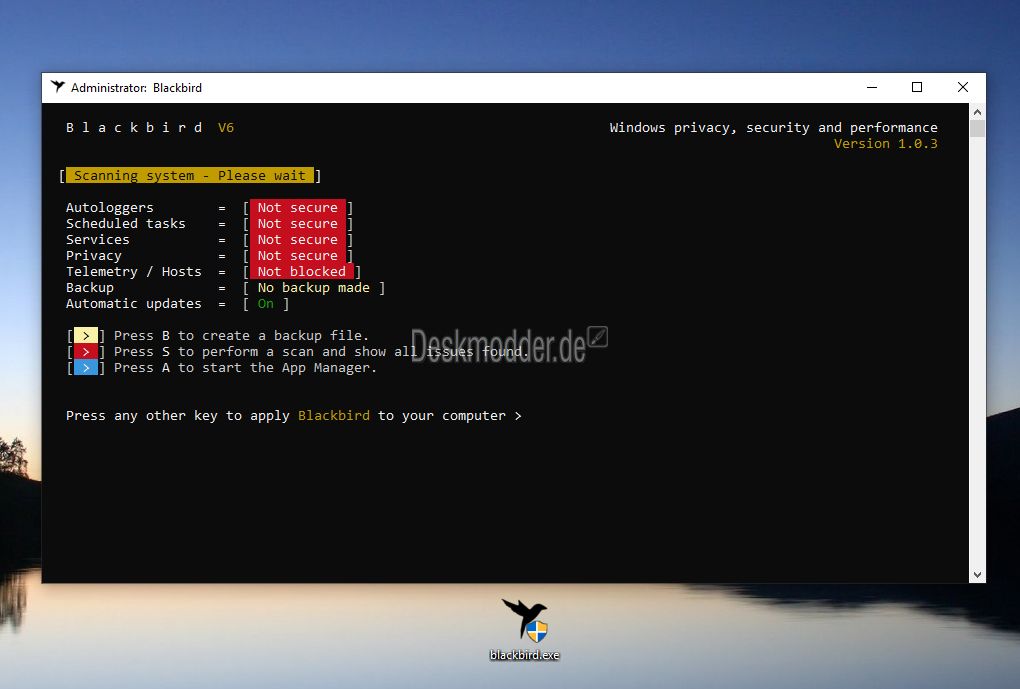This screenshot has height=689, width=1020.
Task: Click the 'Not blocked' Telemetry status
Action: 302,271
